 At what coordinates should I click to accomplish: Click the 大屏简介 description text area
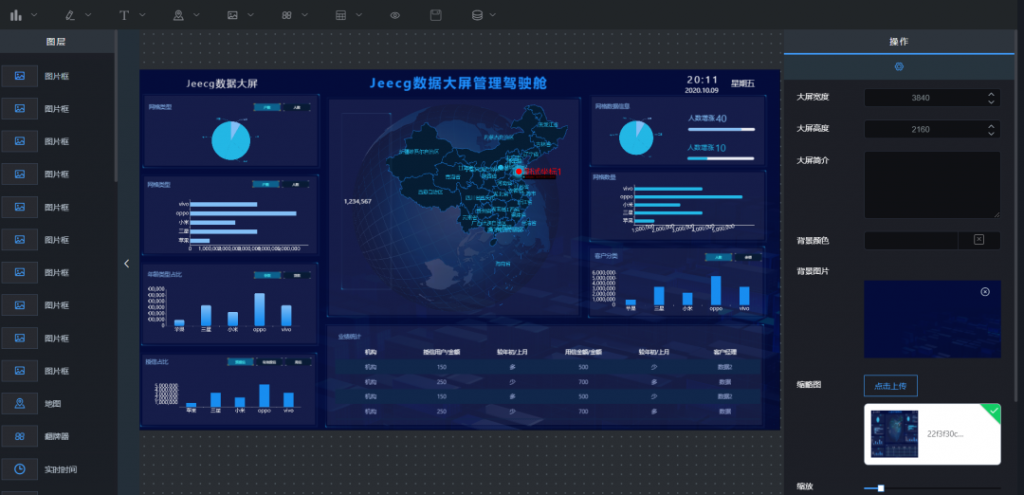932,185
